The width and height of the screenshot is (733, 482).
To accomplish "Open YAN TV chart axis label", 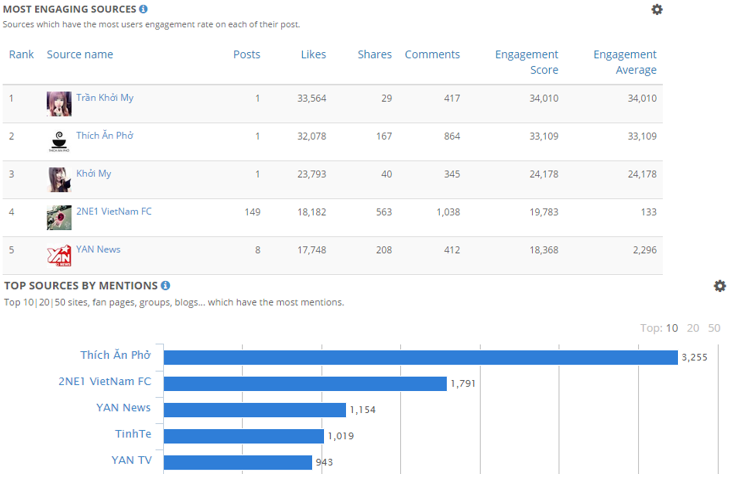I will point(131,460).
